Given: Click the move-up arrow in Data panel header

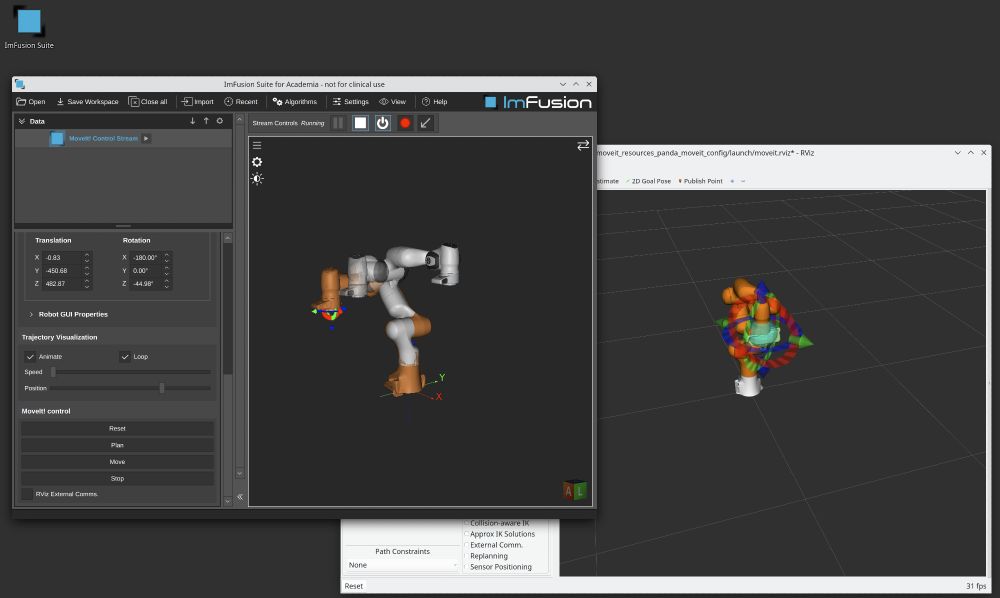Looking at the screenshot, I should [206, 120].
